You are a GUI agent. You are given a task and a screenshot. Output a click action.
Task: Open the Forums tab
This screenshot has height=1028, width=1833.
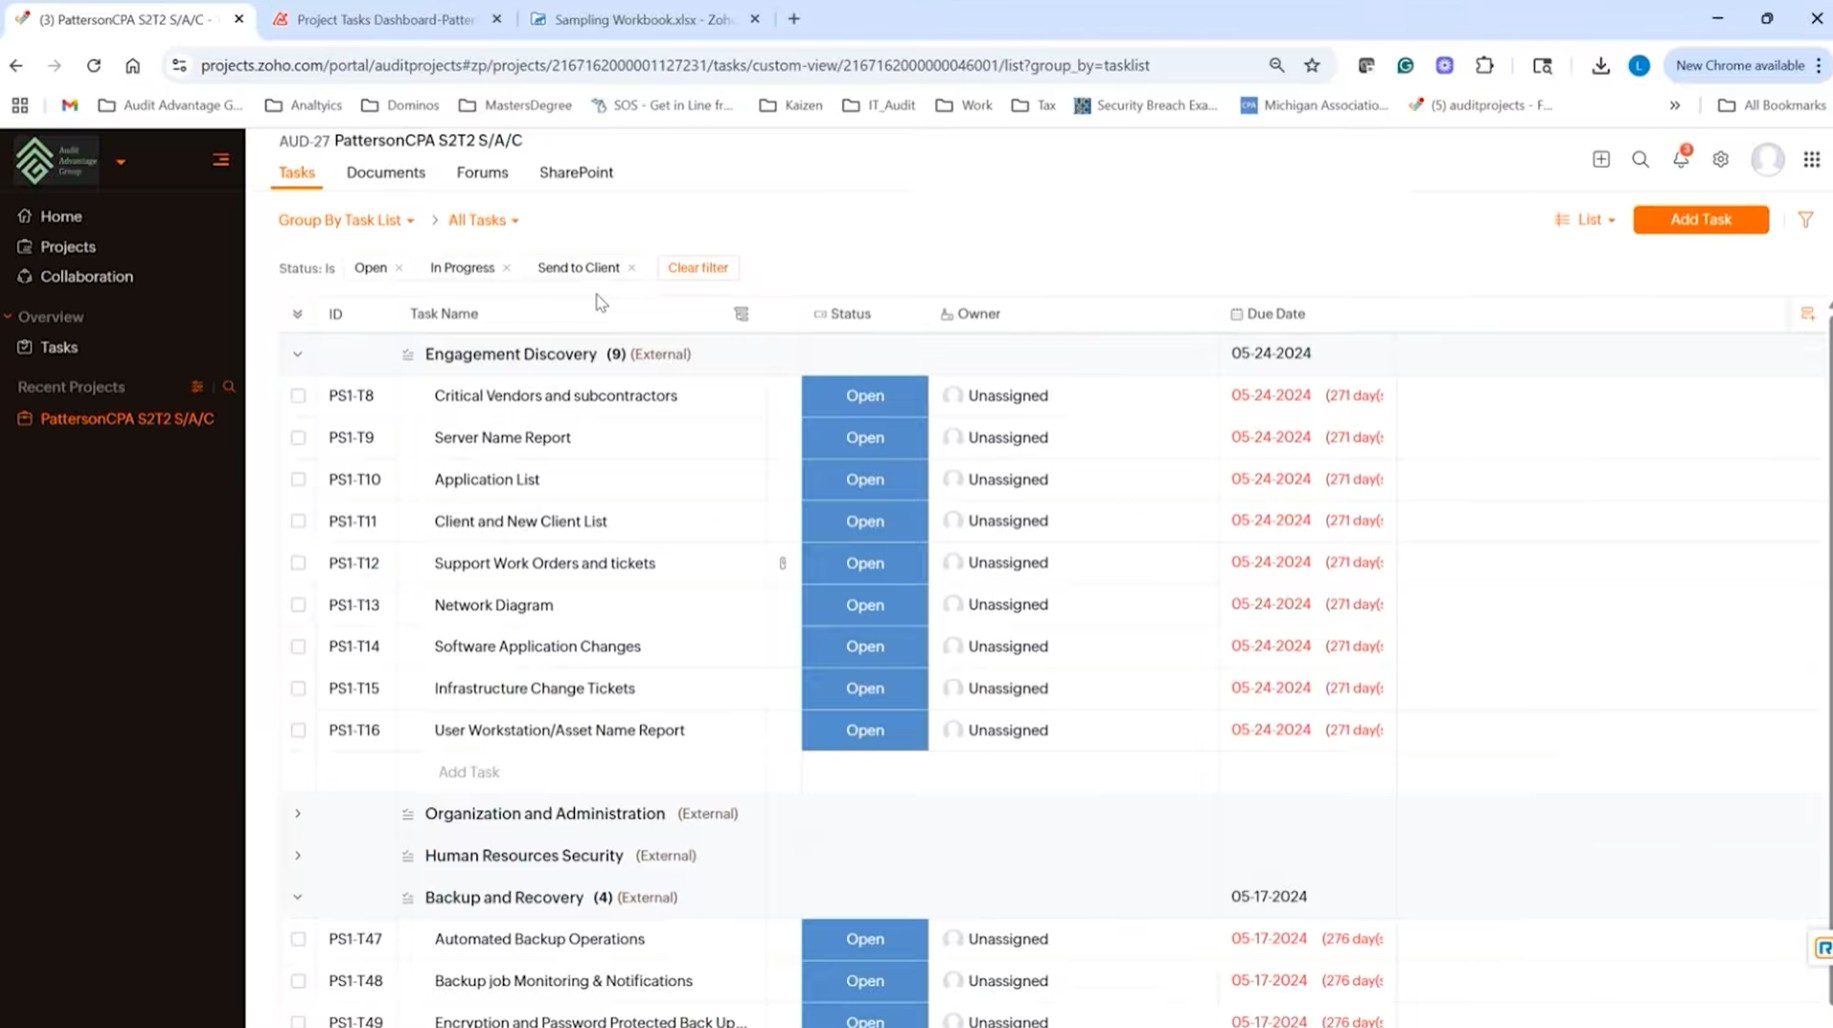click(x=482, y=172)
